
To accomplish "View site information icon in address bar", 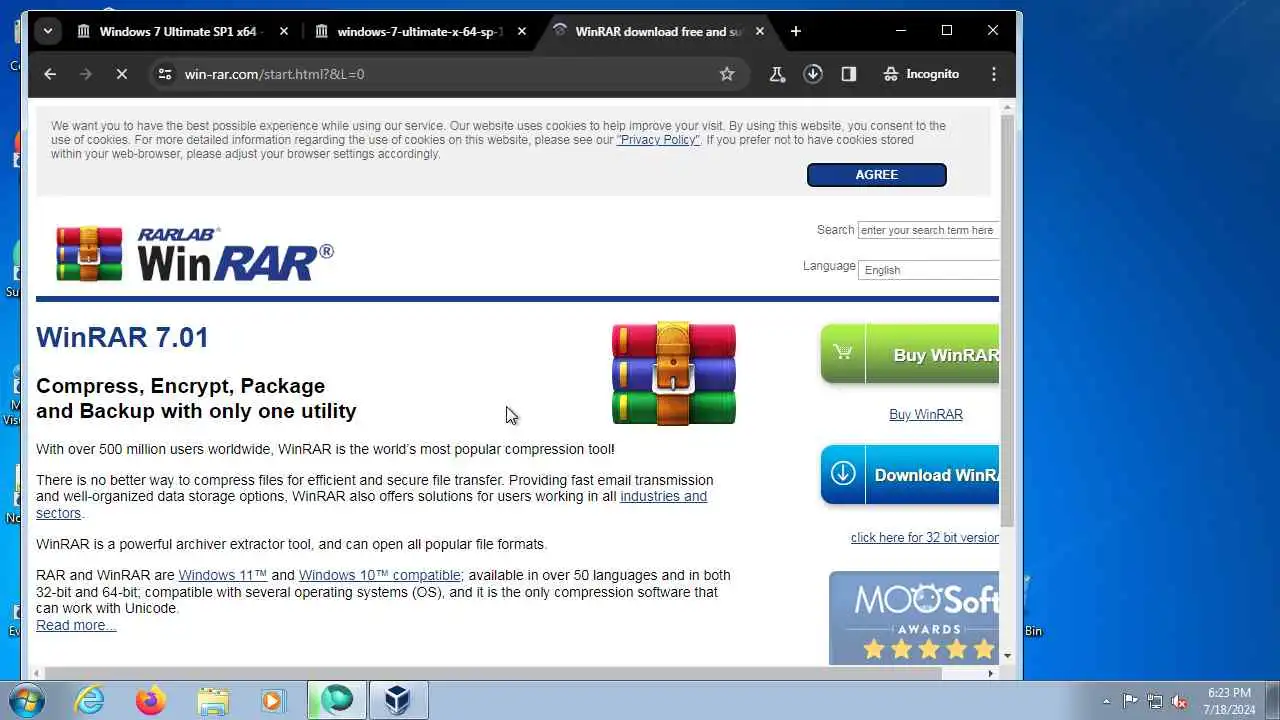I will [166, 74].
